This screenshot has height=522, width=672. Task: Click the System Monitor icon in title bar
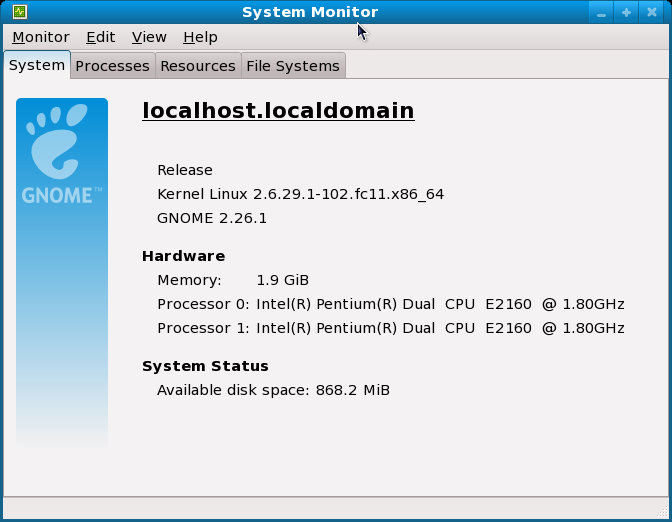pos(20,12)
